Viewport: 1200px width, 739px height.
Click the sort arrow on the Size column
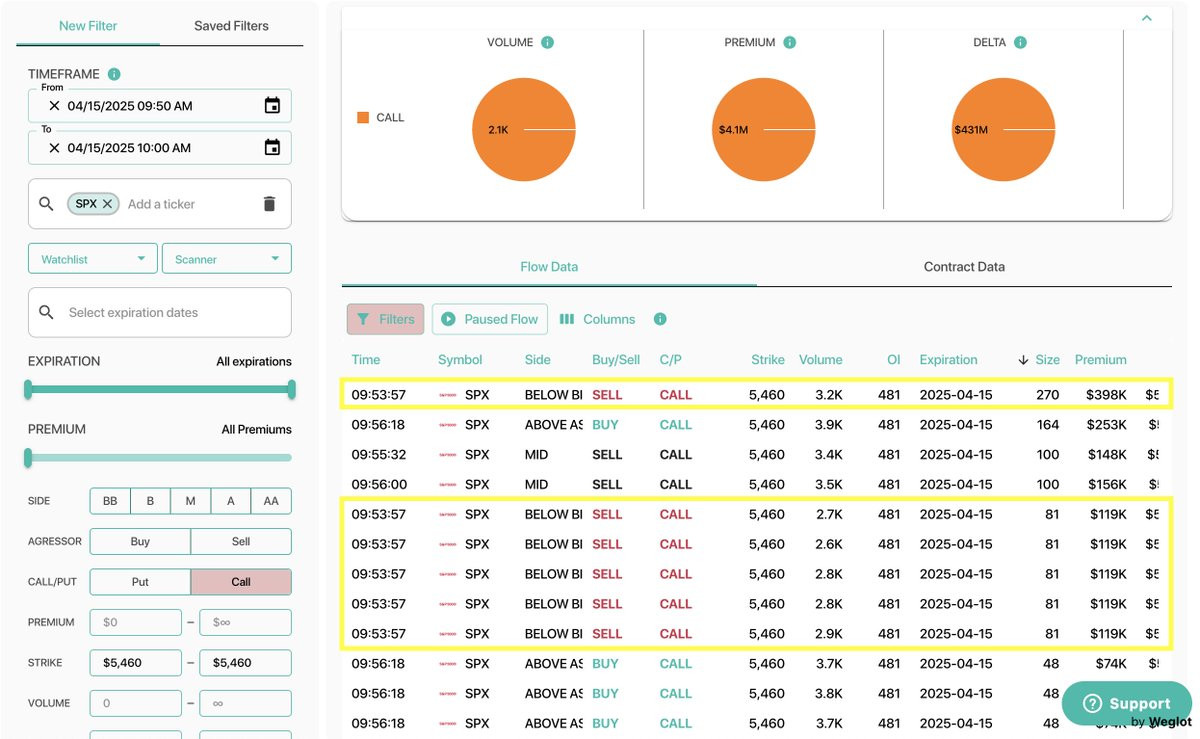1023,360
